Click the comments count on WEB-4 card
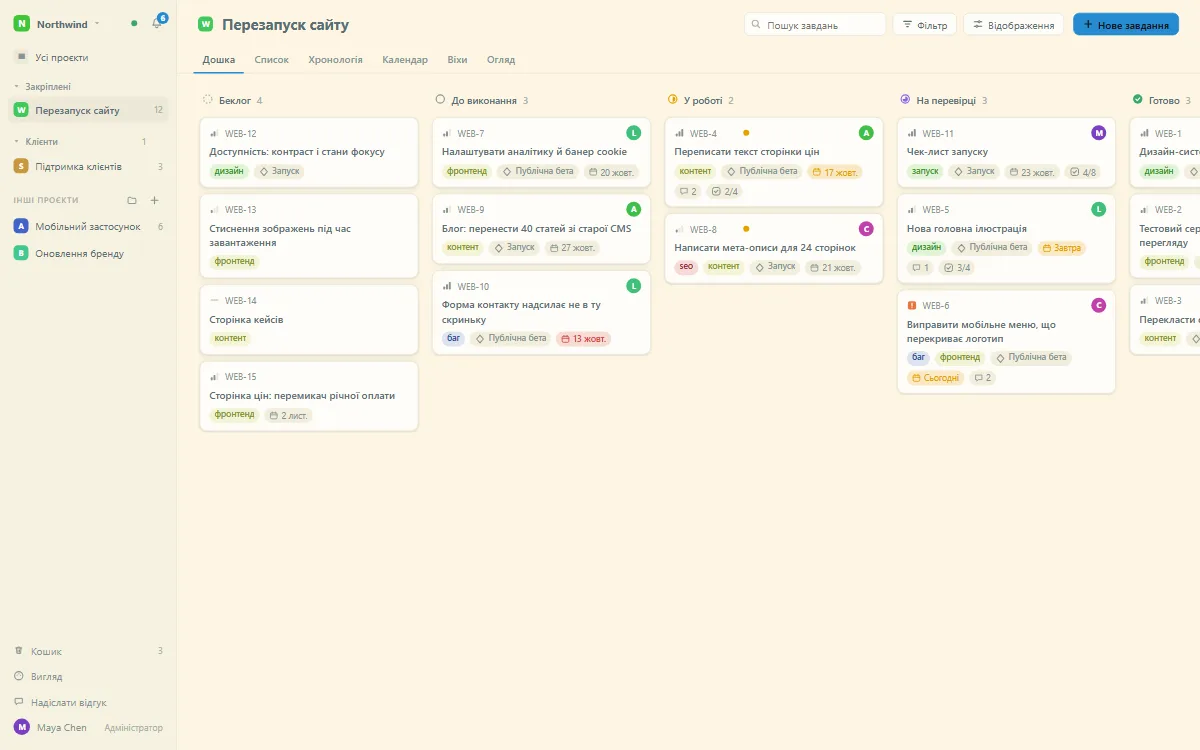 point(688,191)
